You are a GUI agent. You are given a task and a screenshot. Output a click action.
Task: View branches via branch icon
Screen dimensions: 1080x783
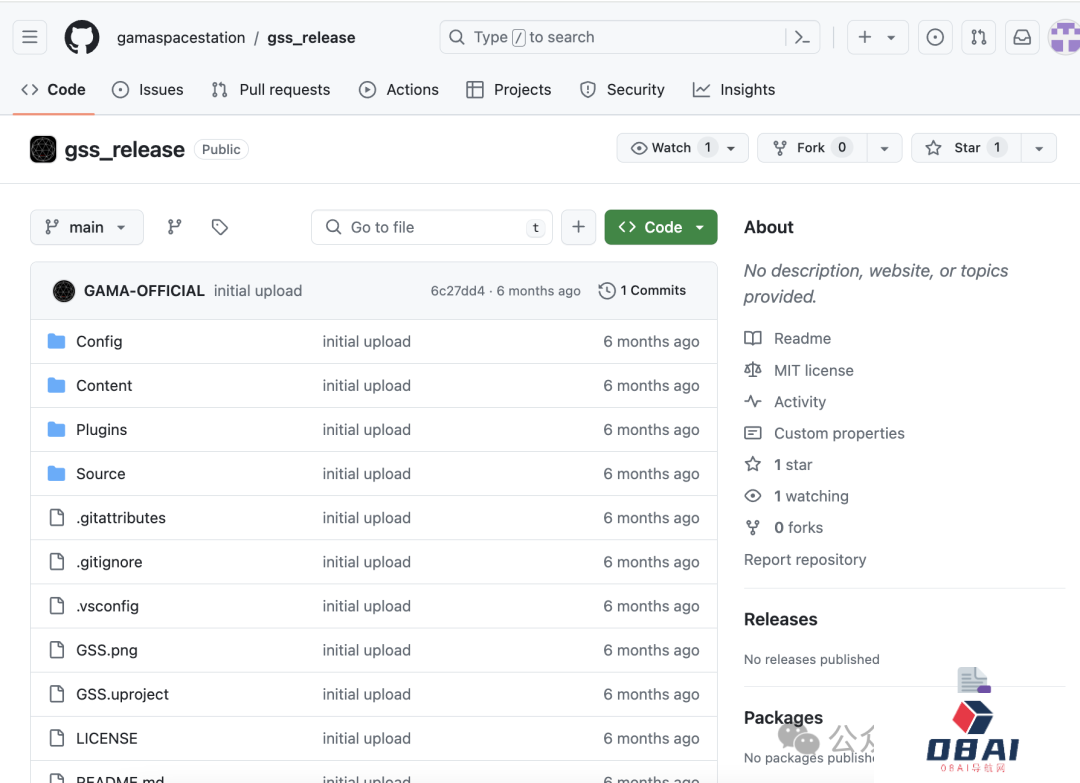point(174,227)
